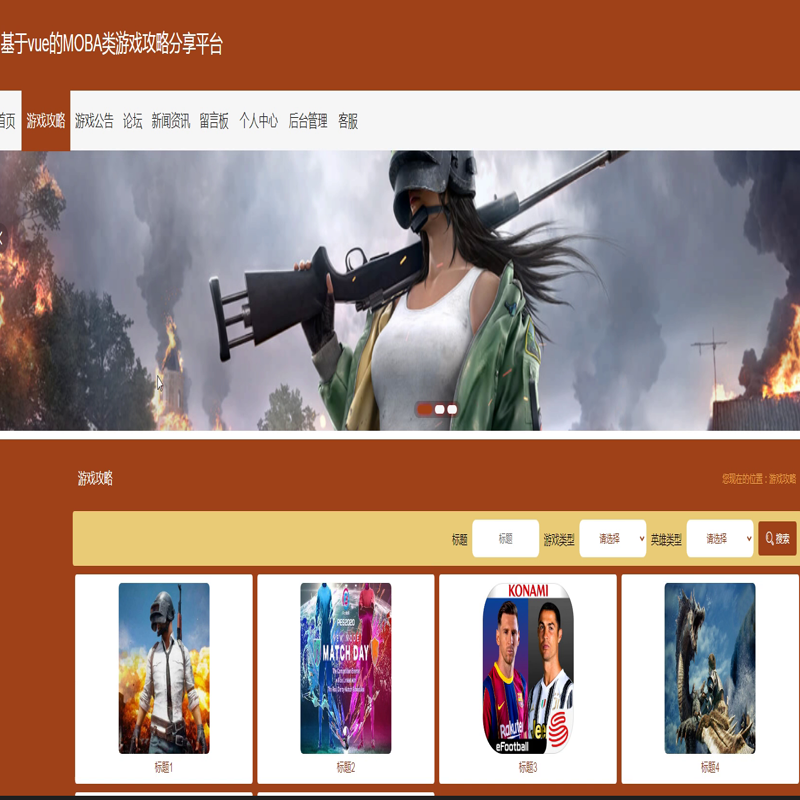800x800 pixels.
Task: Expand the 英雄类型 dropdown
Action: coord(720,538)
